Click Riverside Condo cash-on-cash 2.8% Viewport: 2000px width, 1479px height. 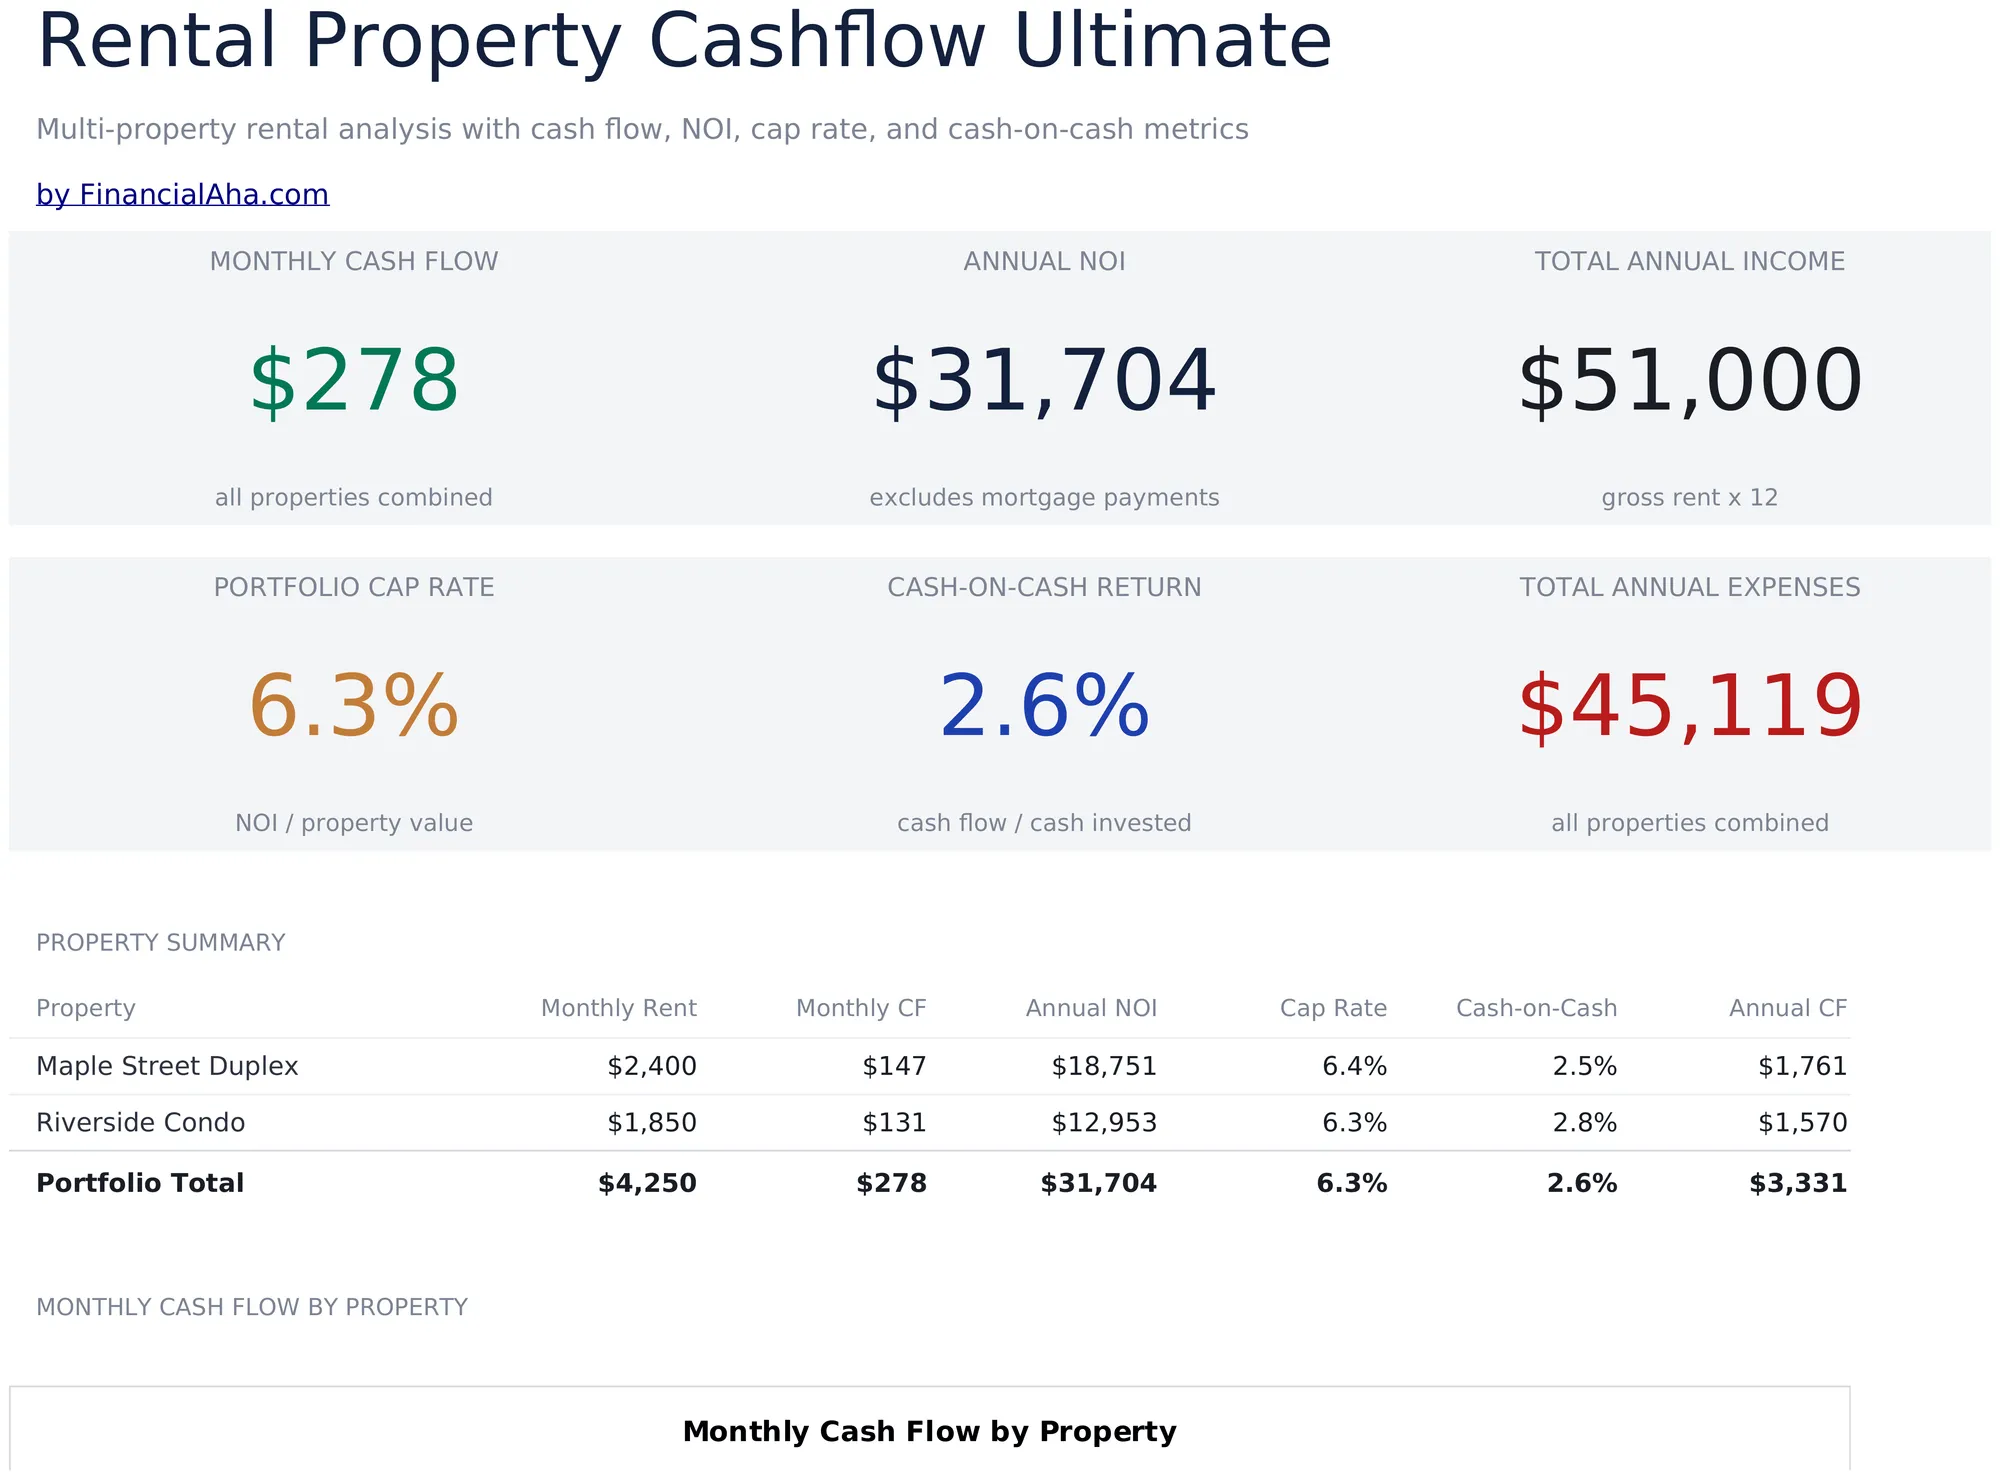(1584, 1122)
